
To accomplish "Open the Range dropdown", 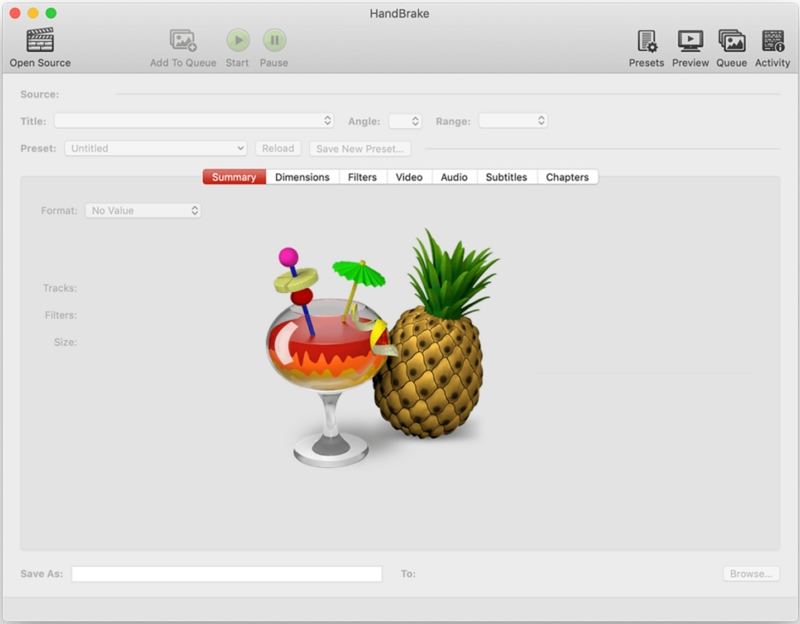I will (513, 121).
